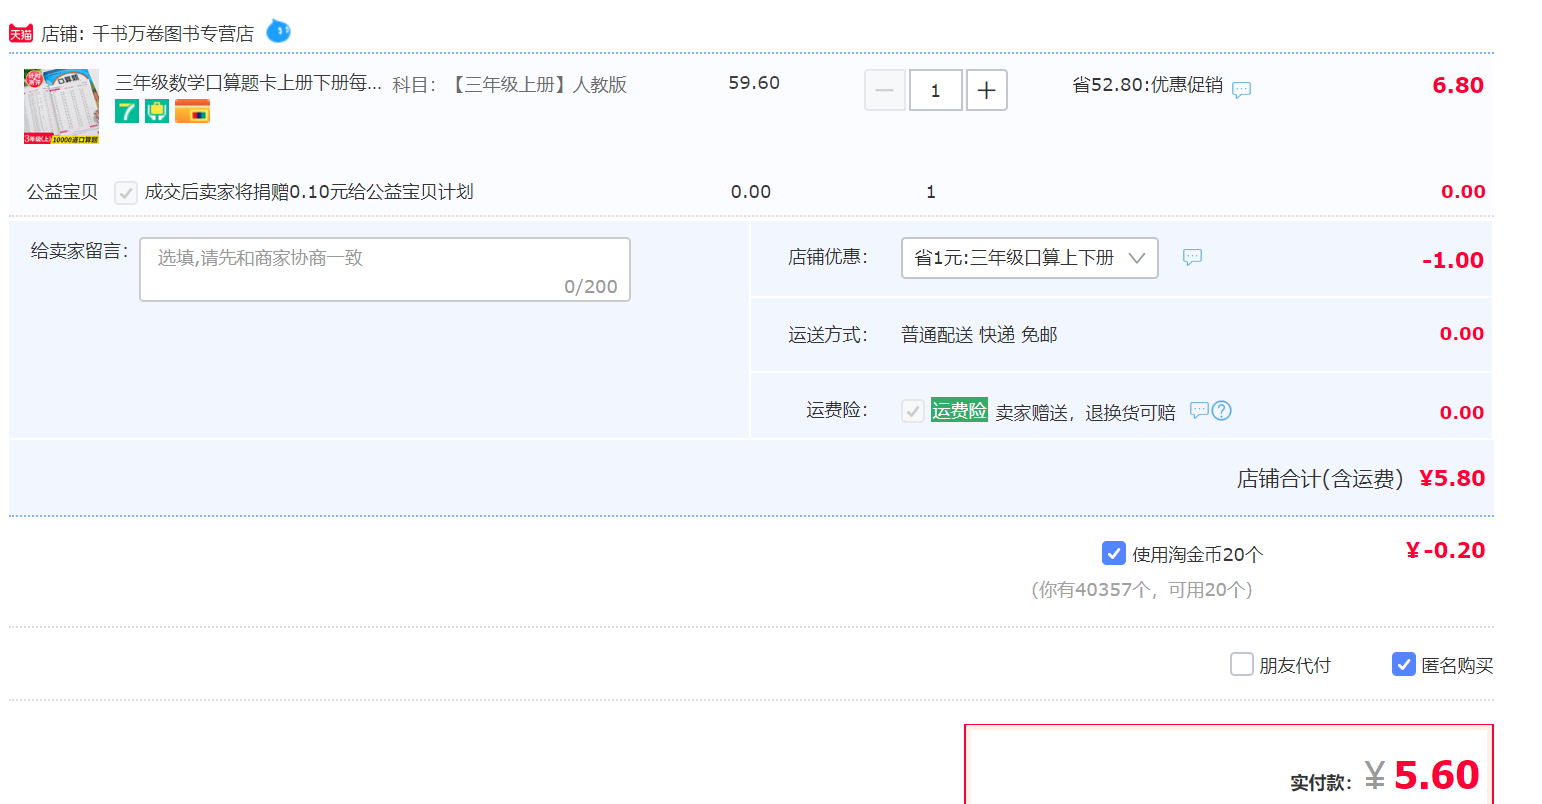Increase item quantity with plus button
This screenshot has width=1542, height=804.
click(x=986, y=90)
